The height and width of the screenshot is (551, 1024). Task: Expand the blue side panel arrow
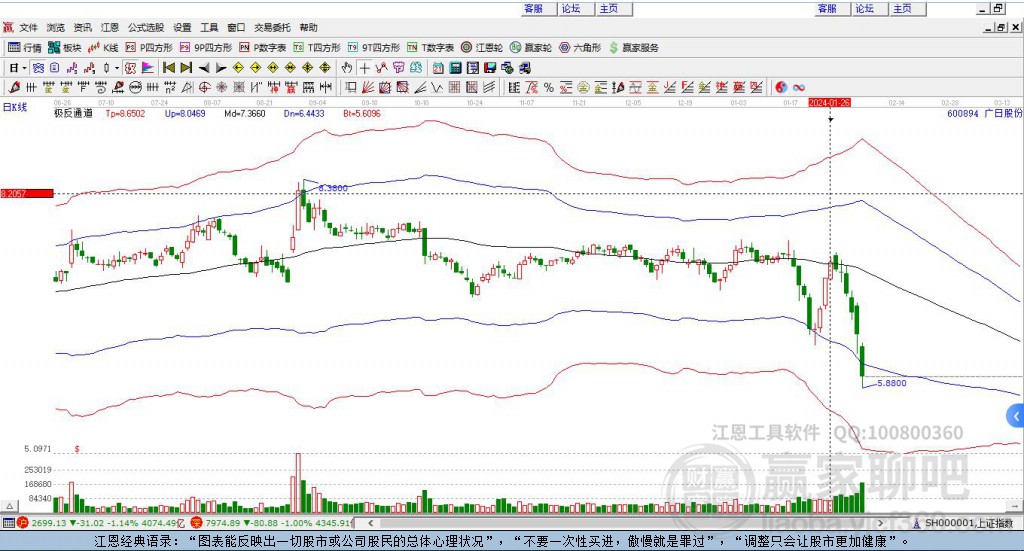coord(1016,416)
